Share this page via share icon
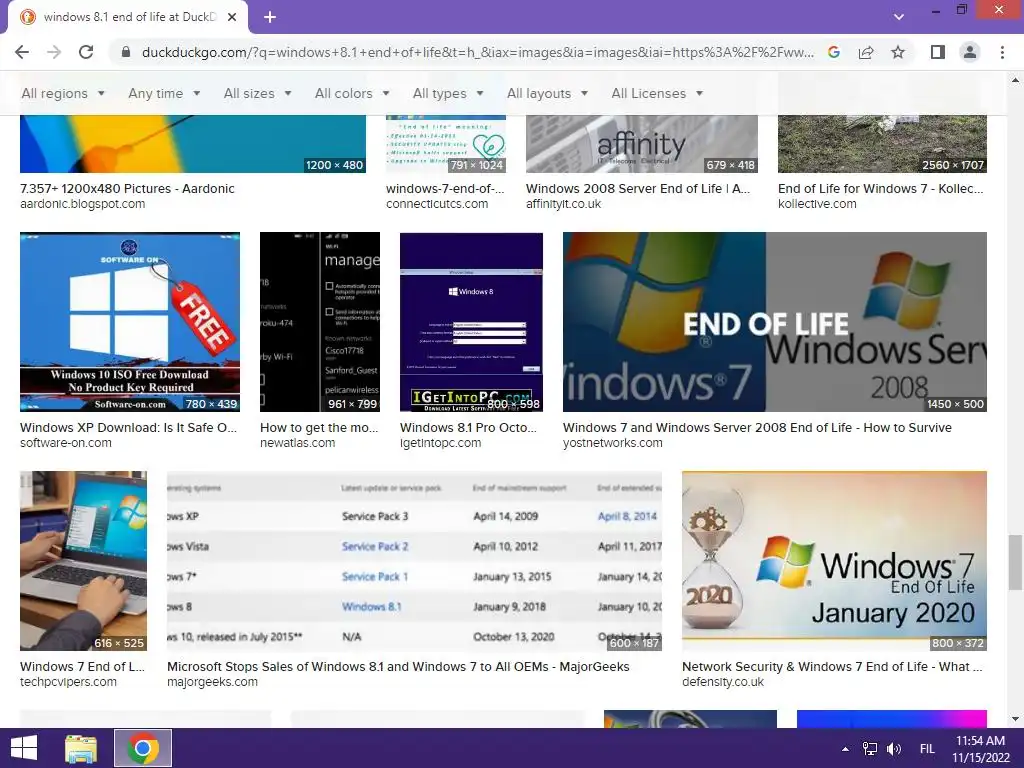Screen dimensions: 1024x768 866,52
